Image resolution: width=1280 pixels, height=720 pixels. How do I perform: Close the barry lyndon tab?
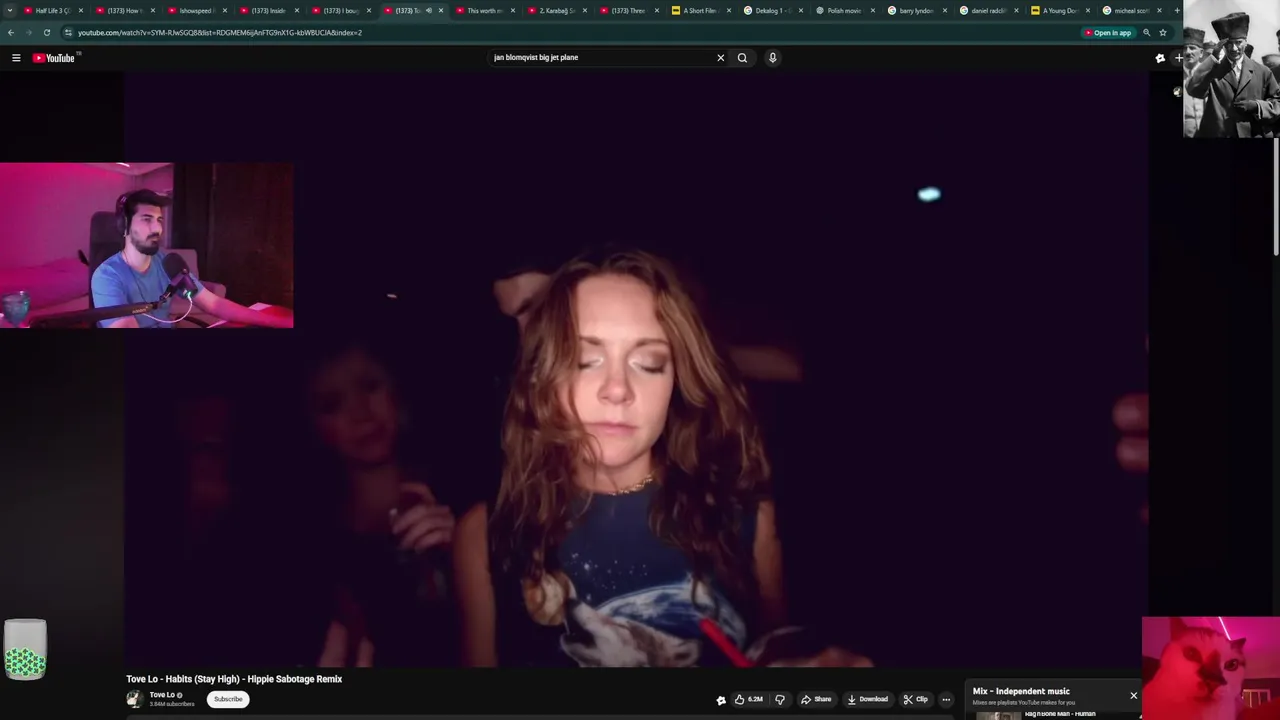coord(945,11)
